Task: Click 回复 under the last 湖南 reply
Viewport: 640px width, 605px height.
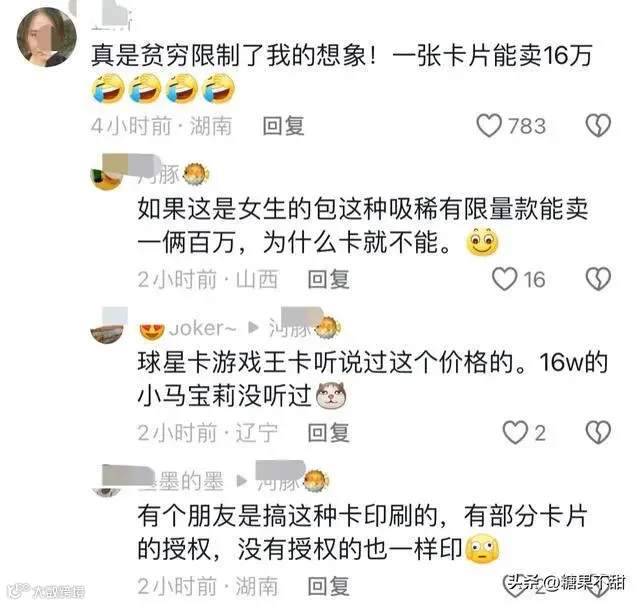Action: tap(328, 587)
